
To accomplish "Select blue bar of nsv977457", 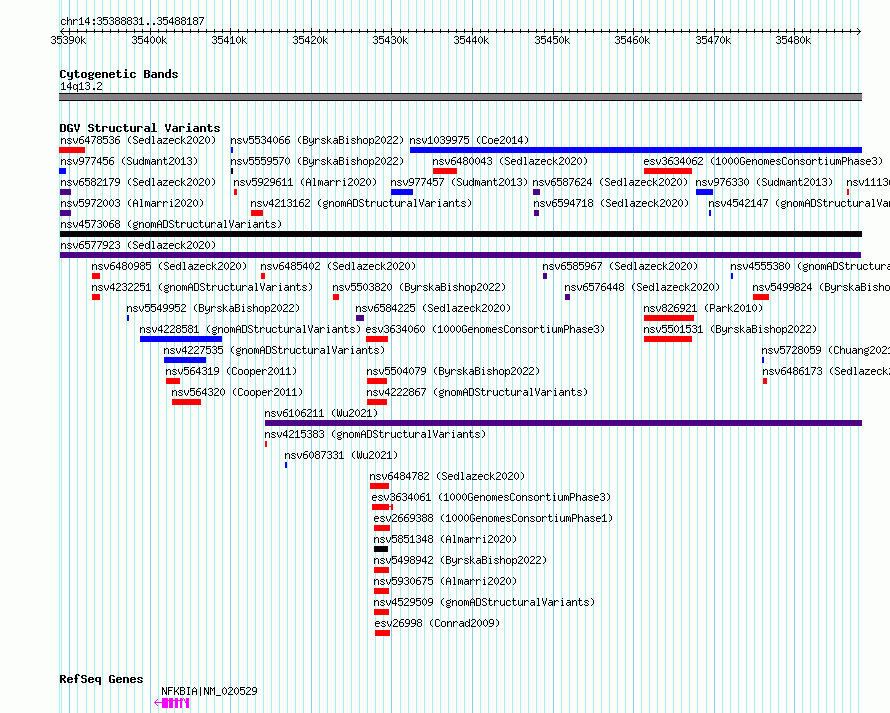I will click(x=402, y=192).
